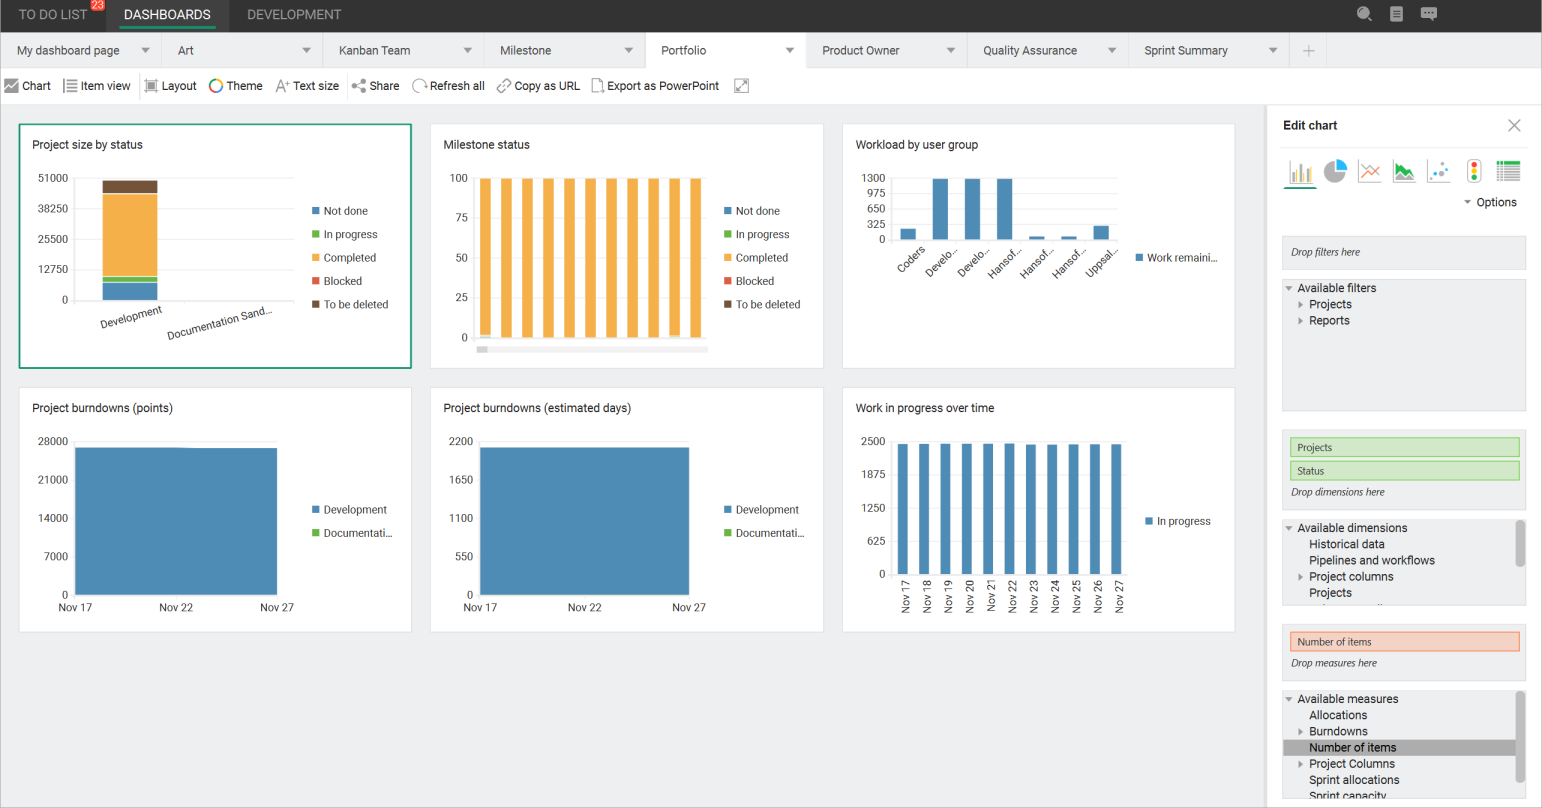Open the Theme selector on the toolbar
This screenshot has width=1542, height=808.
coord(236,86)
